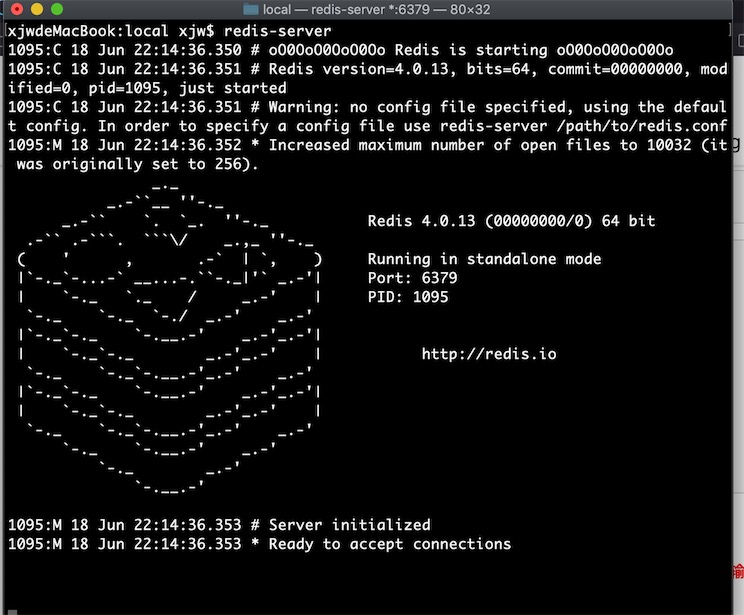Viewport: 744px width, 615px height.
Task: Click the 'Redis is starting' log text
Action: click(x=471, y=50)
